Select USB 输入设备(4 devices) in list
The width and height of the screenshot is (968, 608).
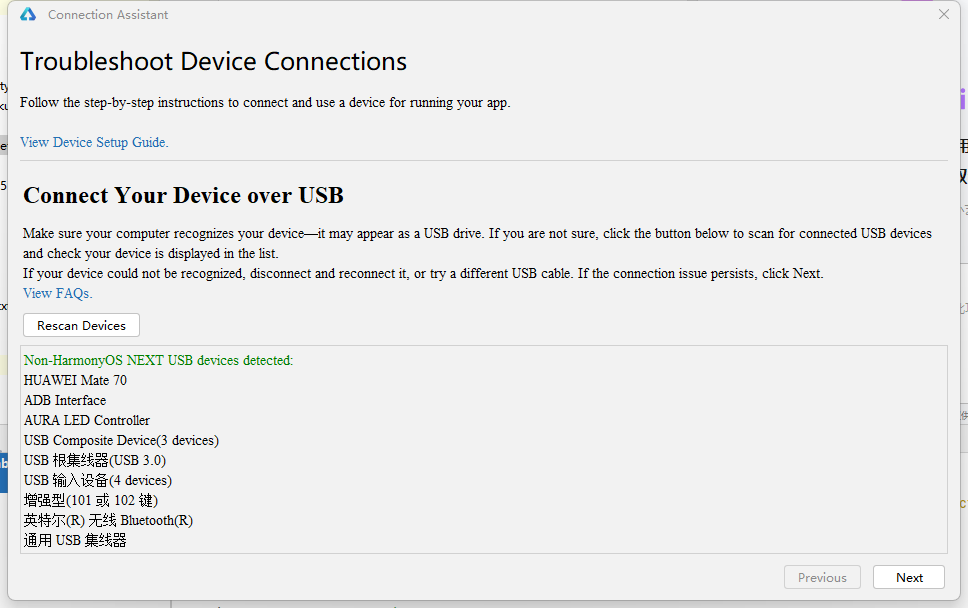point(98,480)
